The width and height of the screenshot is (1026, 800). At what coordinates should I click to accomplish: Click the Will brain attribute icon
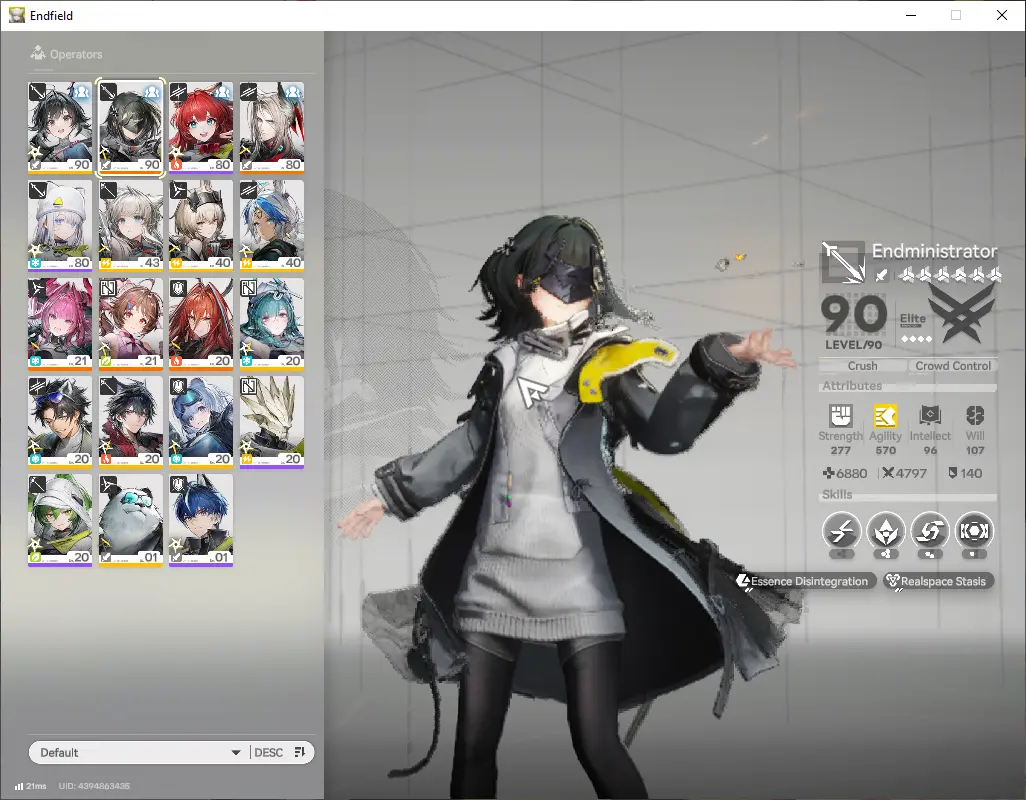click(x=975, y=416)
